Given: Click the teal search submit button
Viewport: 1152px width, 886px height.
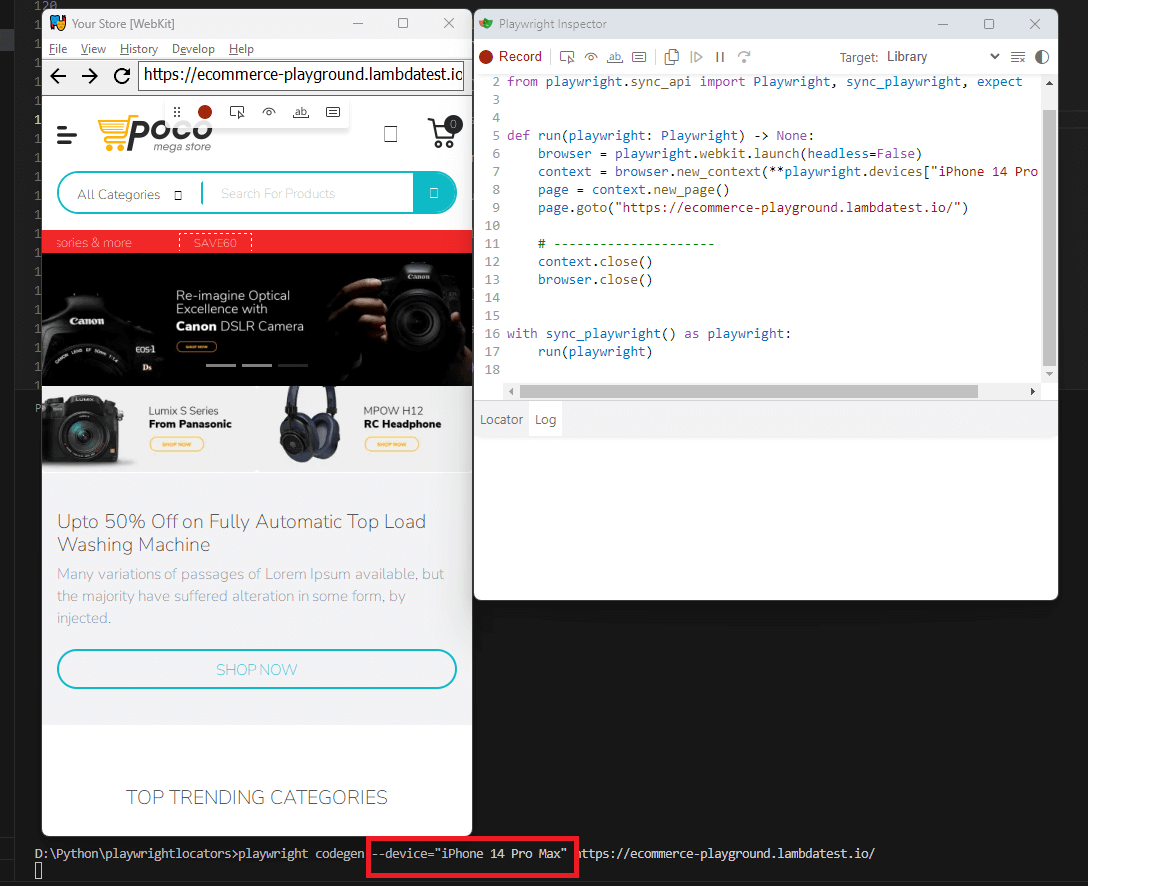Looking at the screenshot, I should (434, 193).
